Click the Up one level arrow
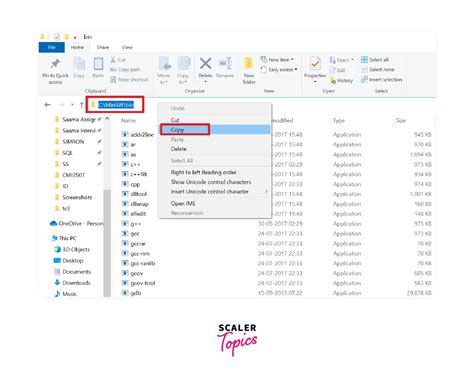 (82, 105)
